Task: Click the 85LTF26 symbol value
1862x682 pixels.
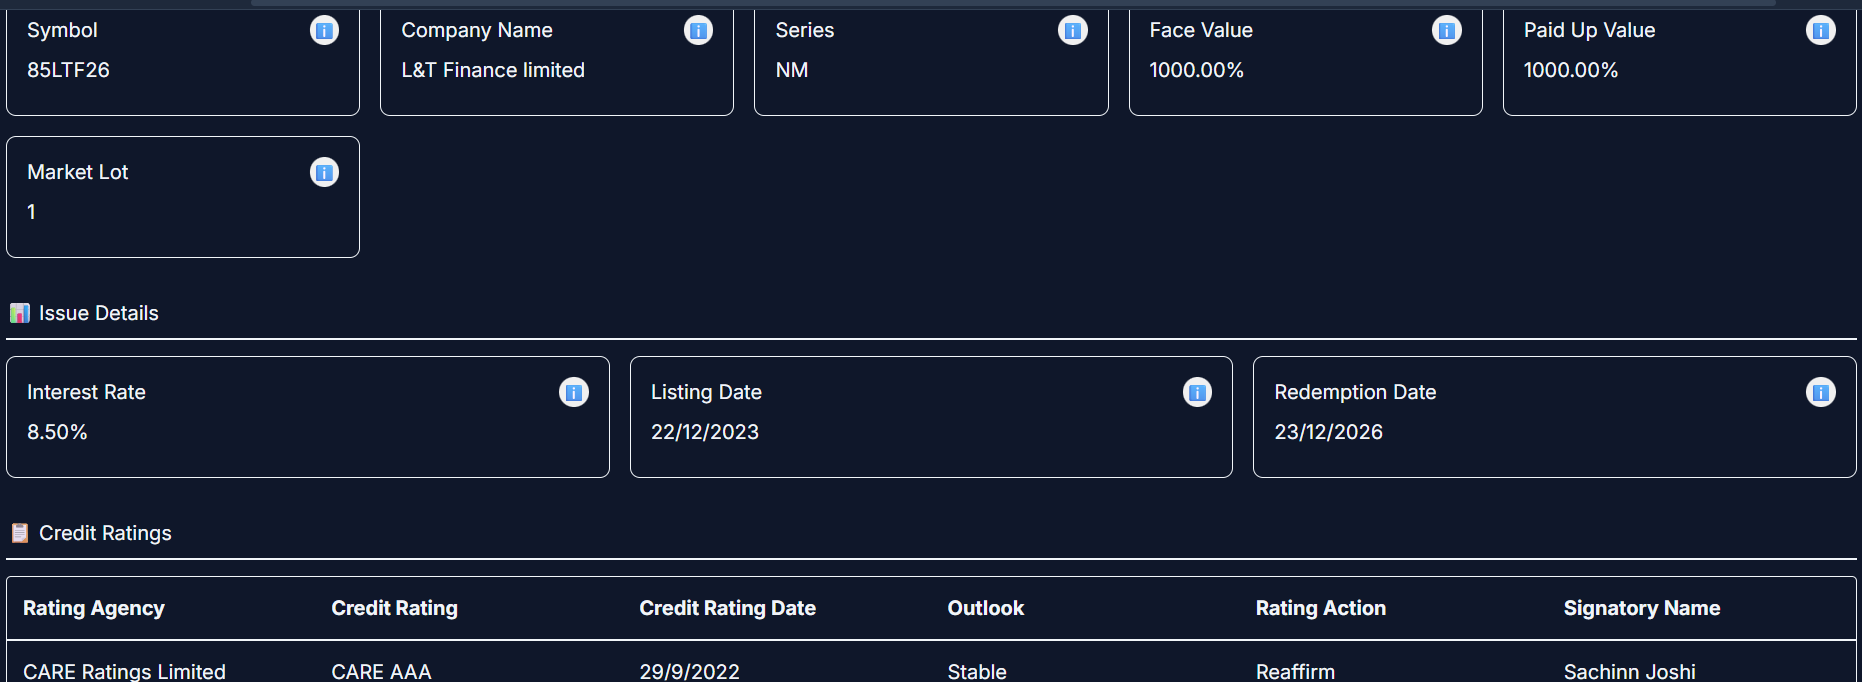Action: coord(68,70)
